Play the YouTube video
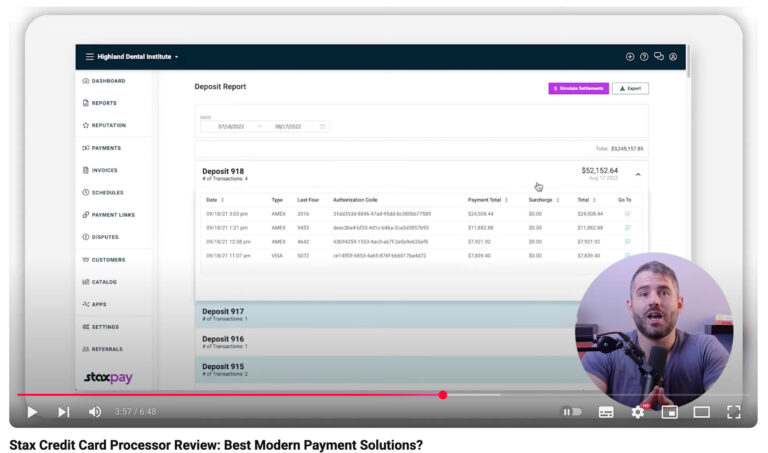The height and width of the screenshot is (453, 768). tap(32, 412)
